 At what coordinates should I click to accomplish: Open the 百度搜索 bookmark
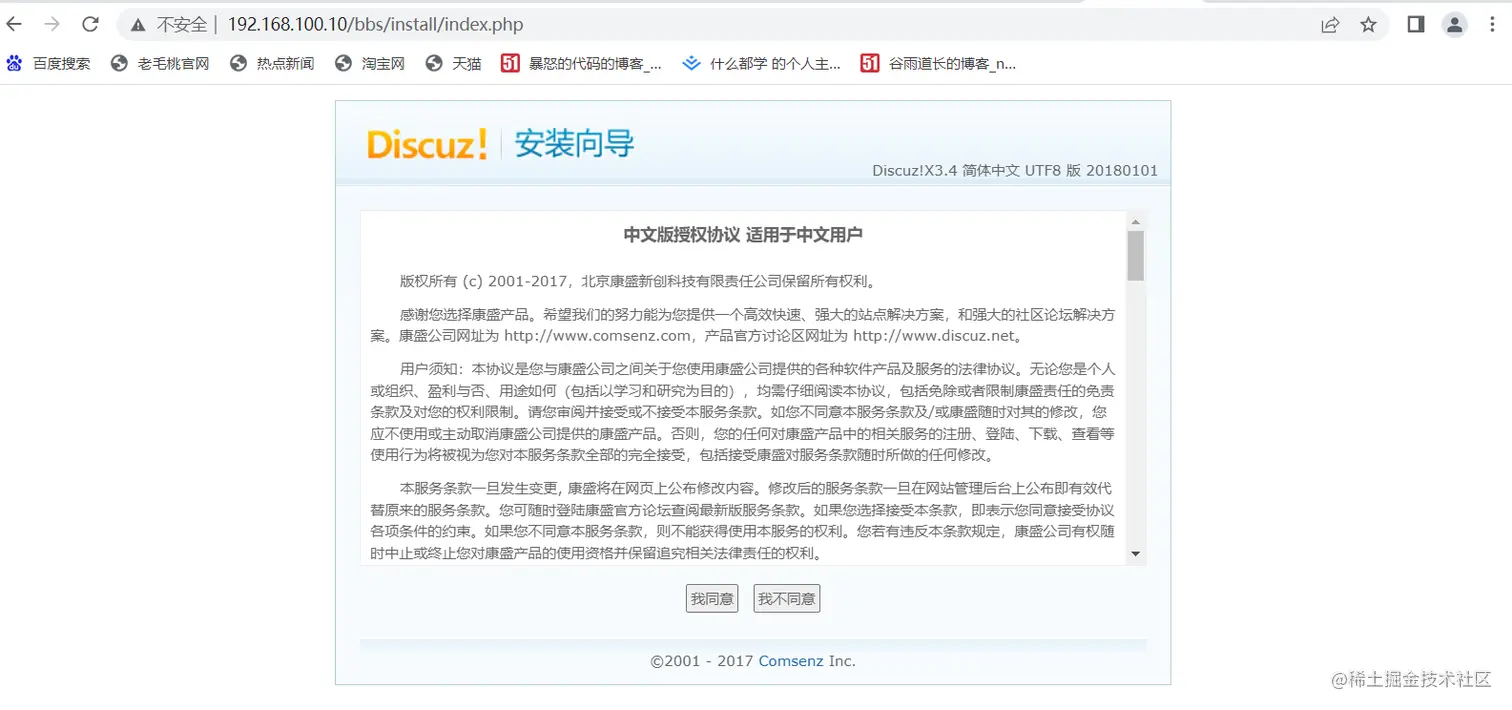[x=48, y=63]
